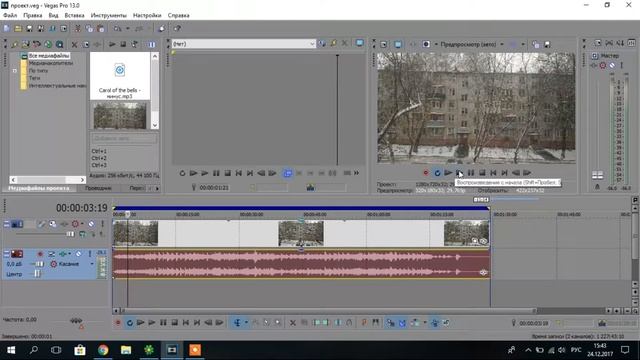Image resolution: width=640 pixels, height=360 pixels.
Task: Select the Теги folder
Action: [x=34, y=78]
